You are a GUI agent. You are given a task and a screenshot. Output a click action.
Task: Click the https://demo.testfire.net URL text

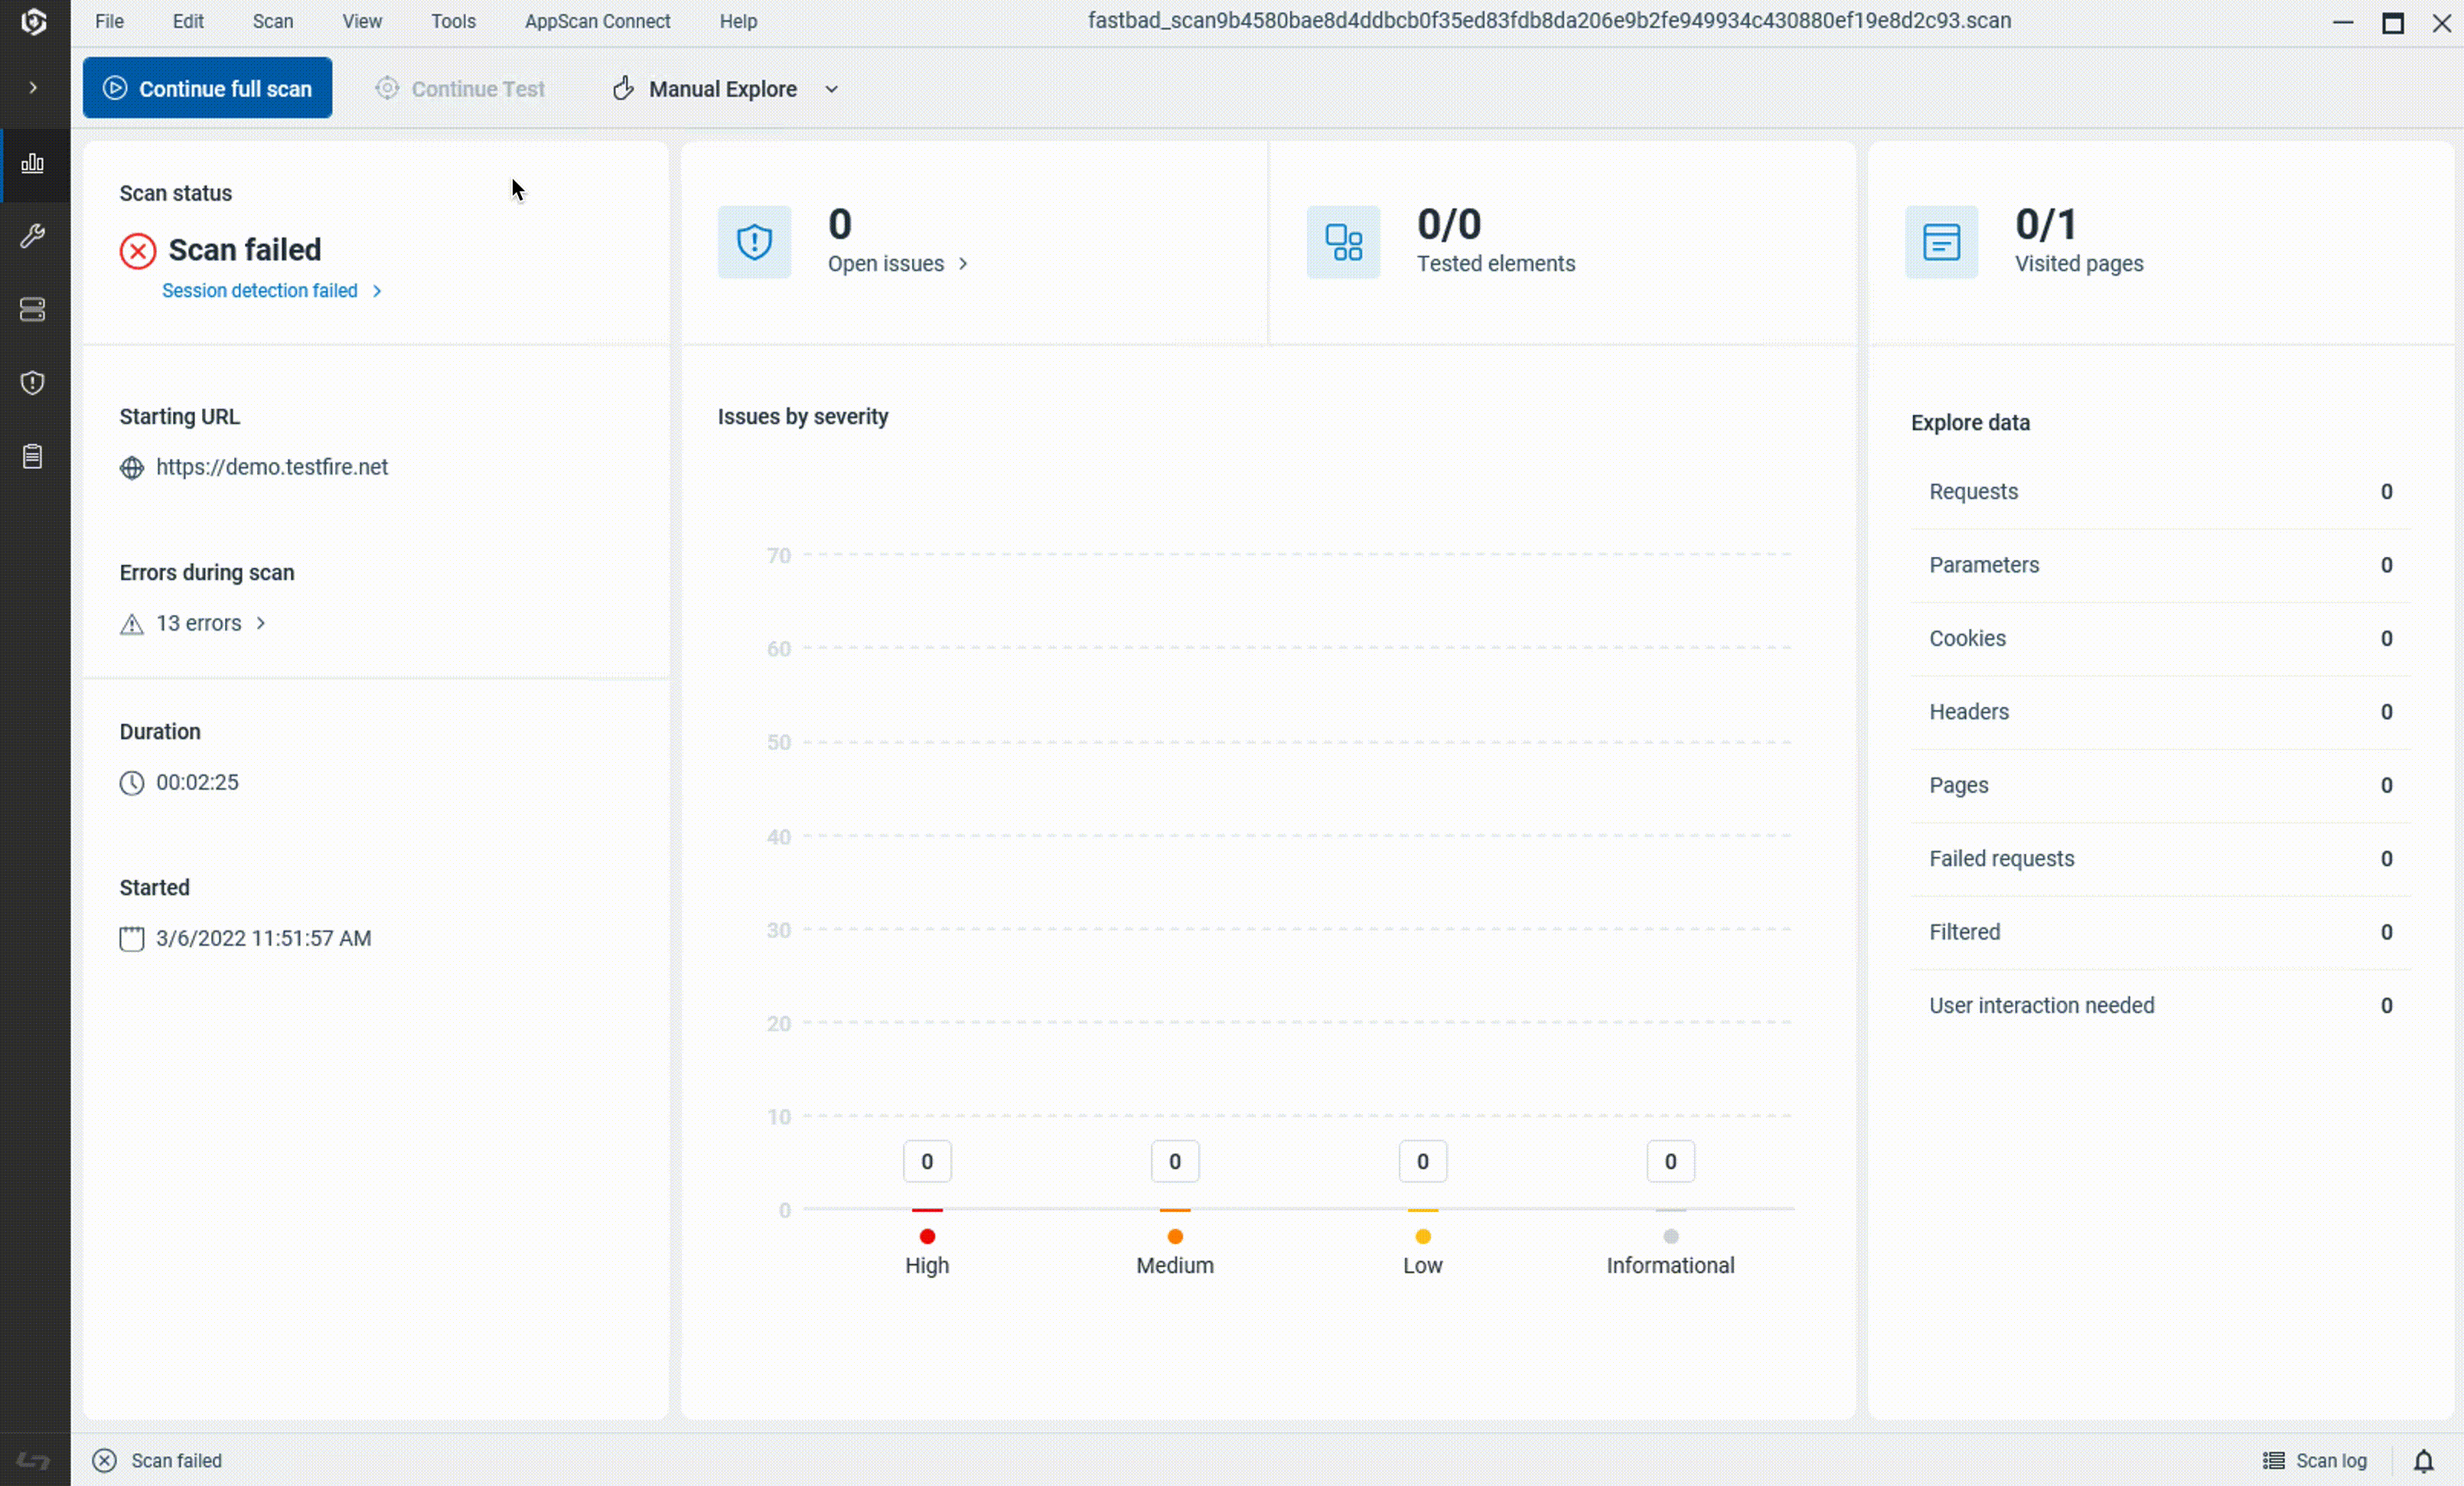[272, 467]
